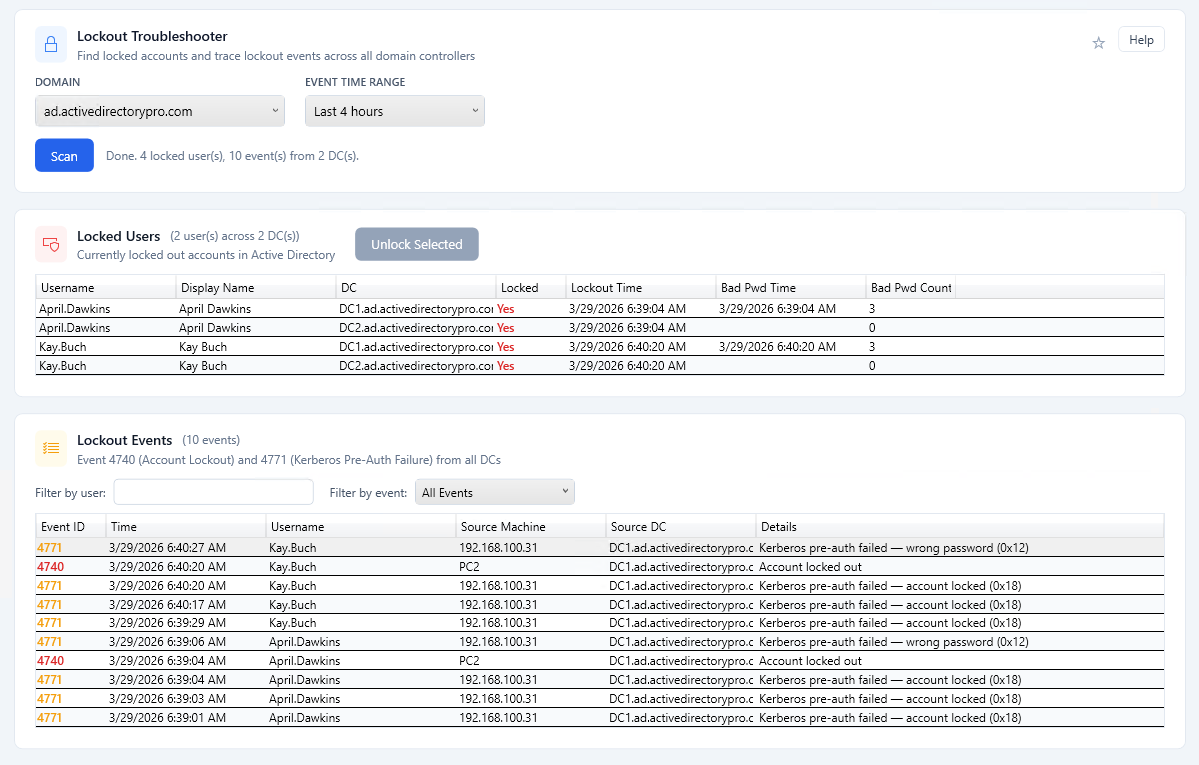Sort by Display Name column header
This screenshot has height=765, width=1199.
(x=255, y=288)
